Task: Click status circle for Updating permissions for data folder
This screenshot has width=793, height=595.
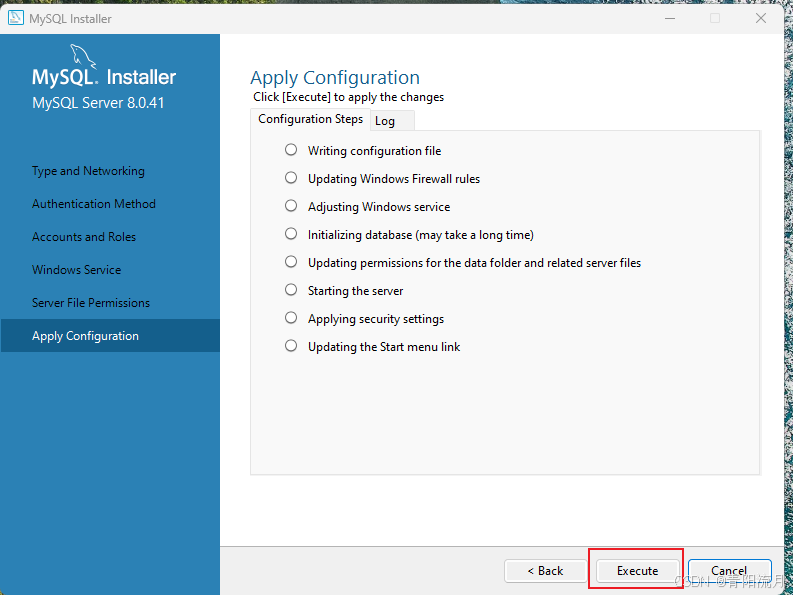Action: tap(291, 262)
